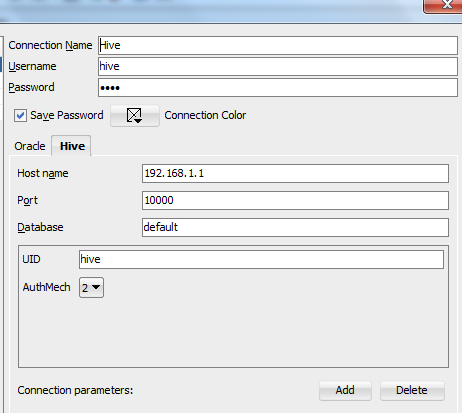The height and width of the screenshot is (413, 462).
Task: Focus the Connection Name field
Action: click(x=278, y=45)
